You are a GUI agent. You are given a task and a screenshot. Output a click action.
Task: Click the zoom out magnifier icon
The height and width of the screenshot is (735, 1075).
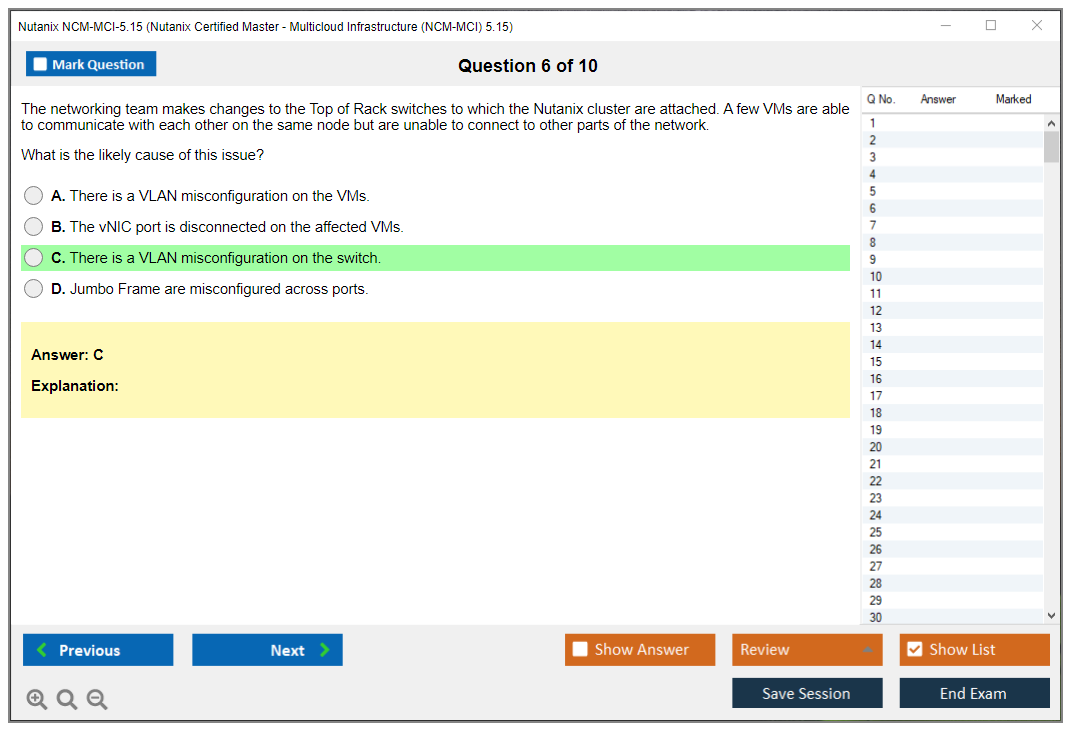click(97, 699)
